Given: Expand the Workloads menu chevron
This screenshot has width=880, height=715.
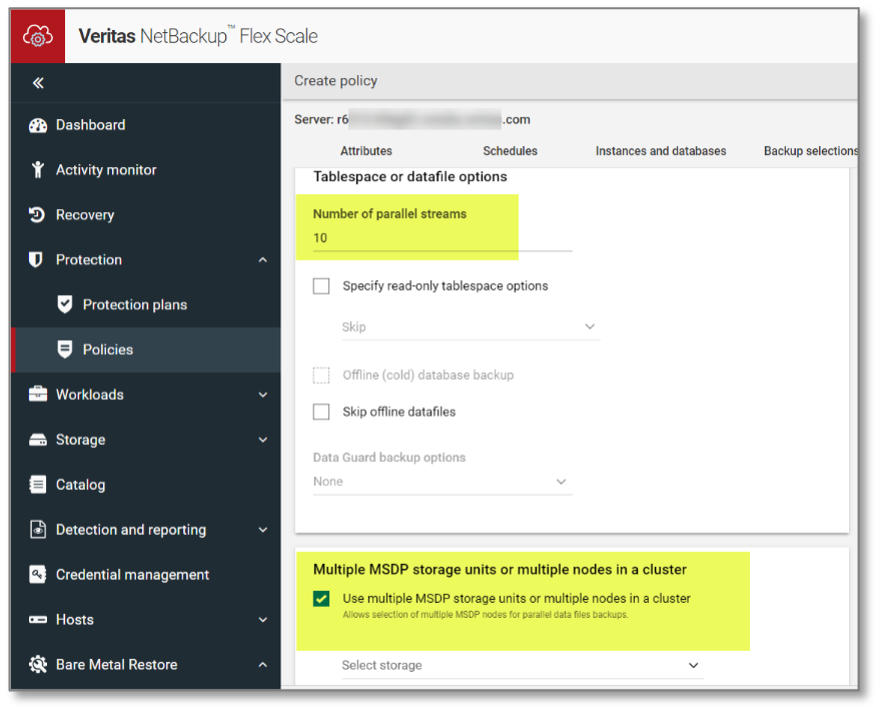Looking at the screenshot, I should pos(263,395).
